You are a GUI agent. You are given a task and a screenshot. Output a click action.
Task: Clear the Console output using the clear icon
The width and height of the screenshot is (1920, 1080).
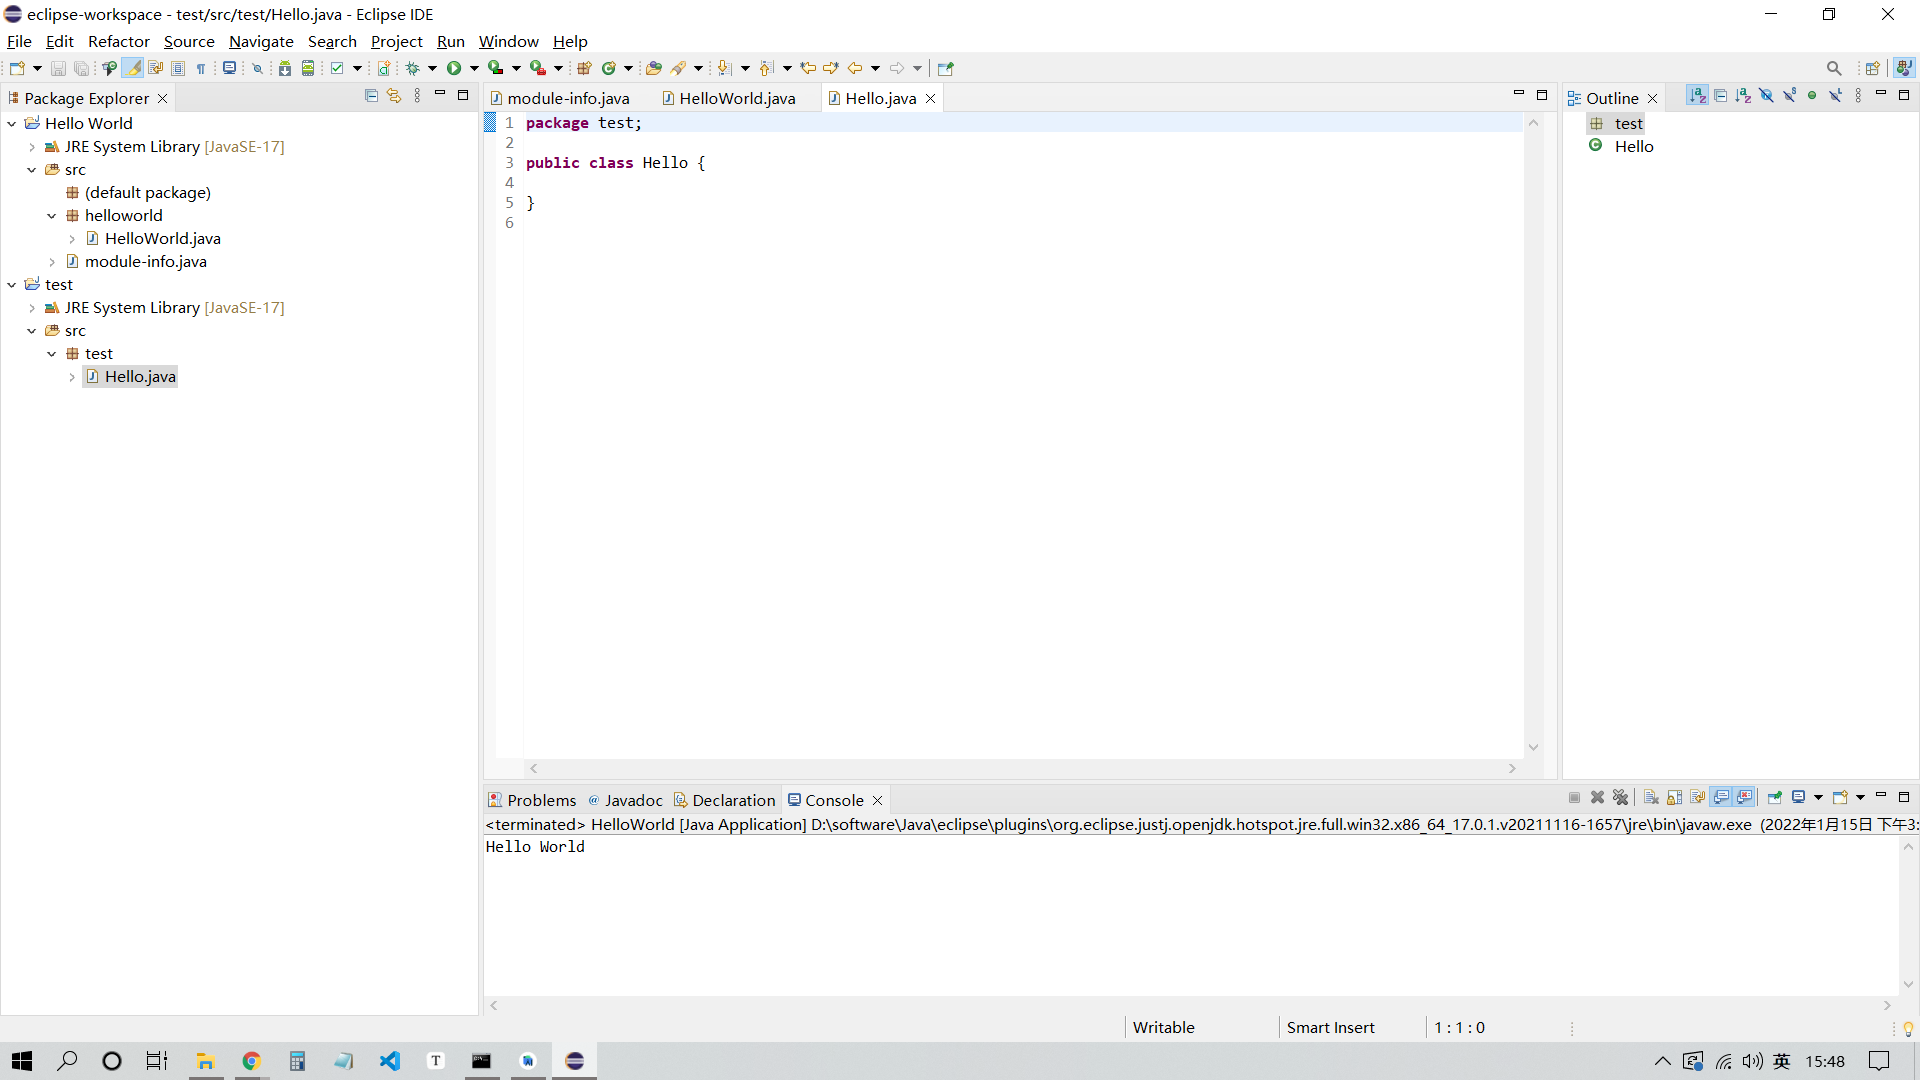click(1652, 797)
